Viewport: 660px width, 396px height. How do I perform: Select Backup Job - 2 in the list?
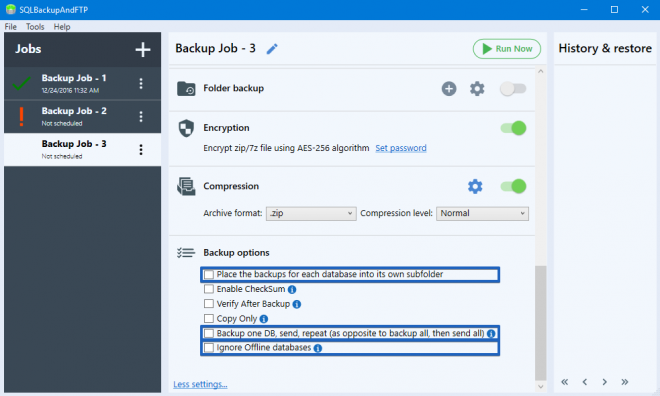point(82,117)
